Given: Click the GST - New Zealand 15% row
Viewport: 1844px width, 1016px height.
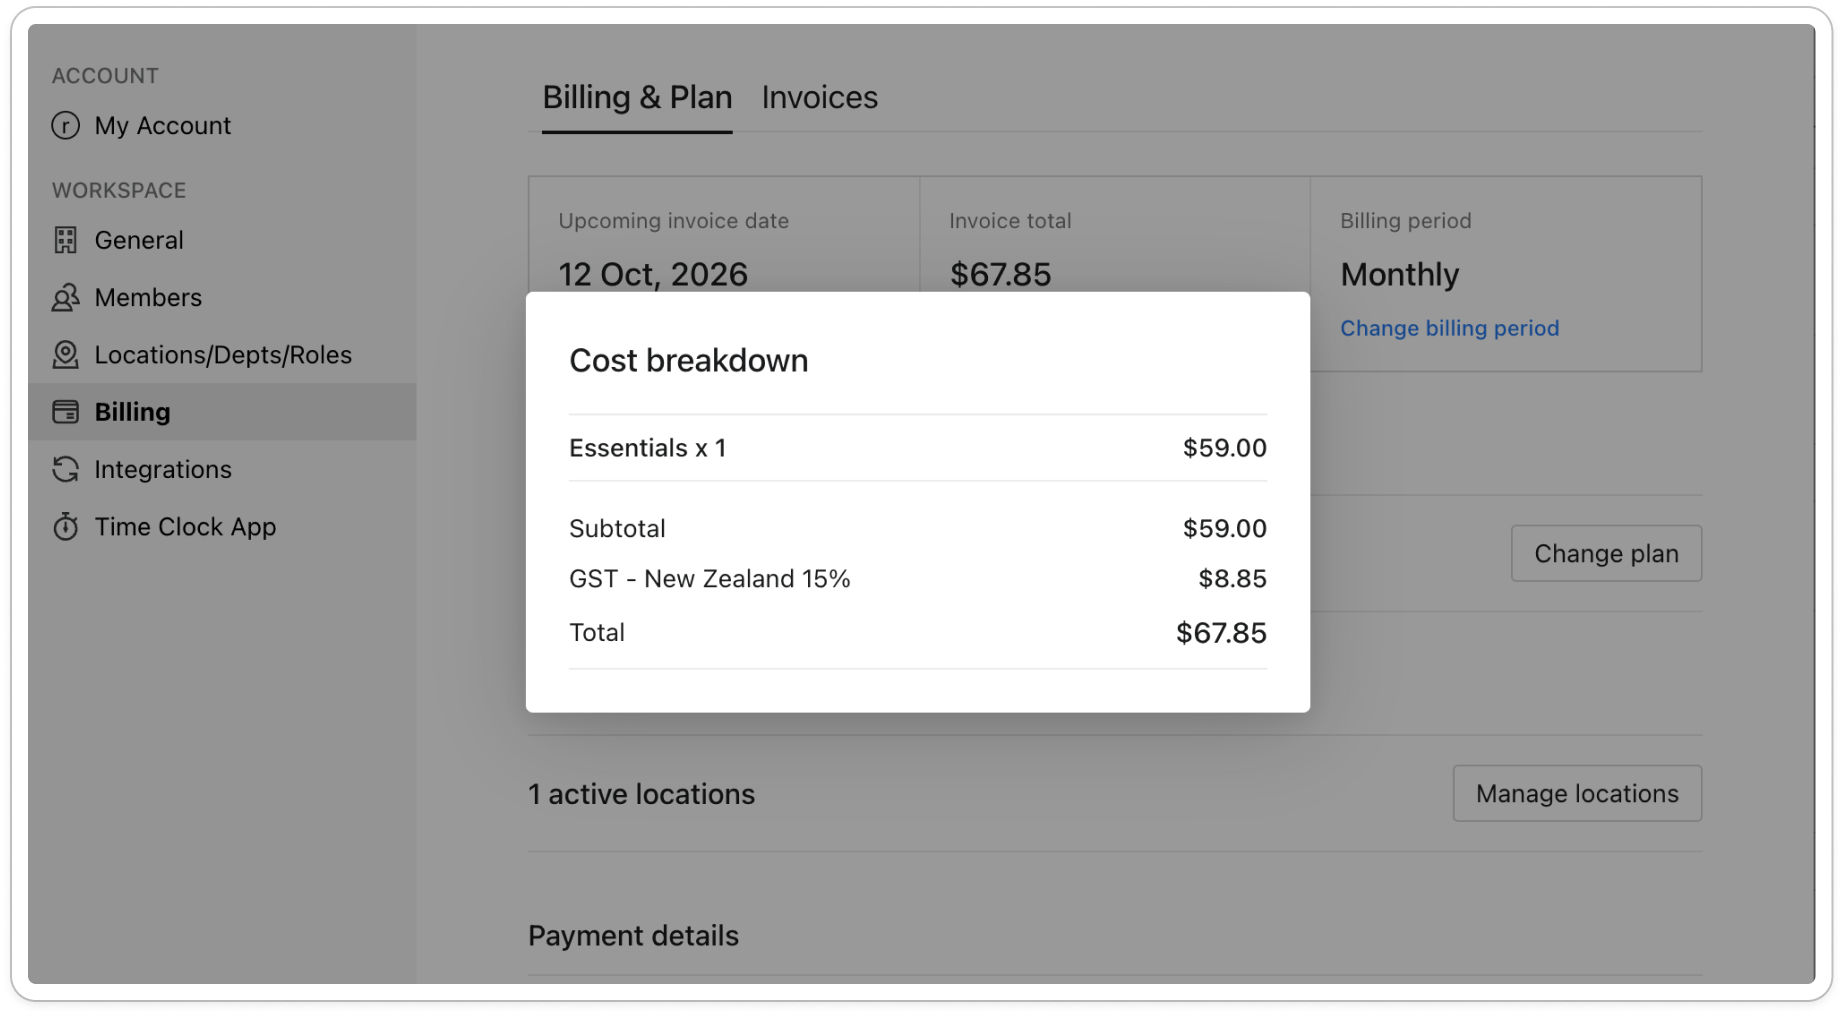Looking at the screenshot, I should coord(918,579).
